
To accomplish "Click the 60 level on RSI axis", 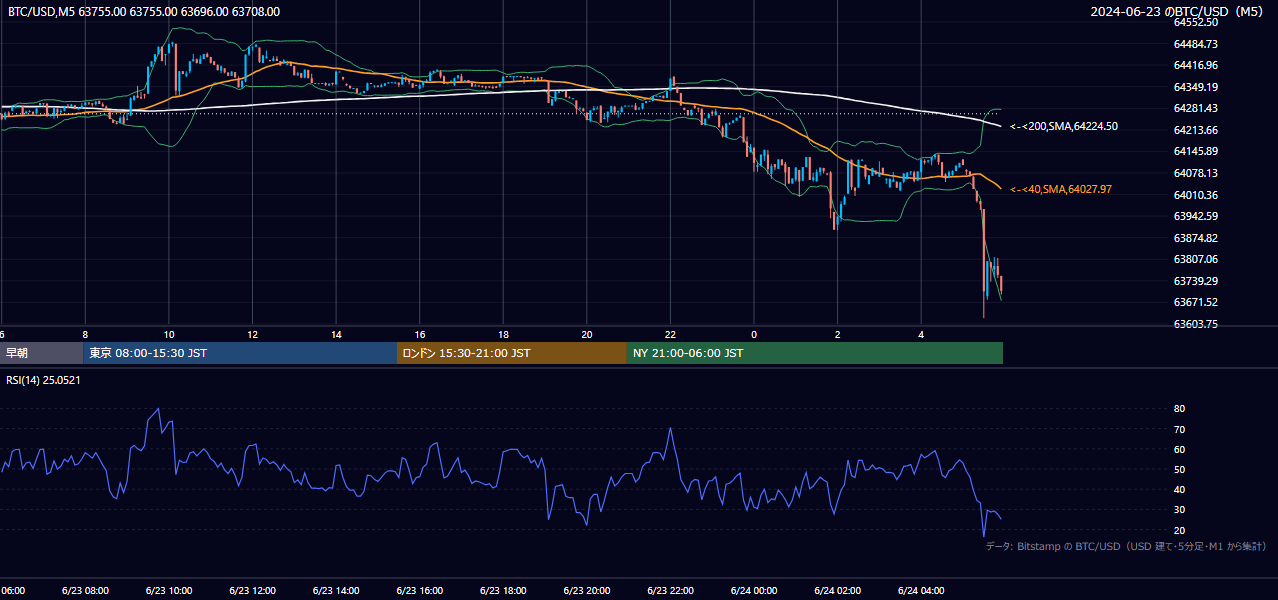I will 1179,449.
